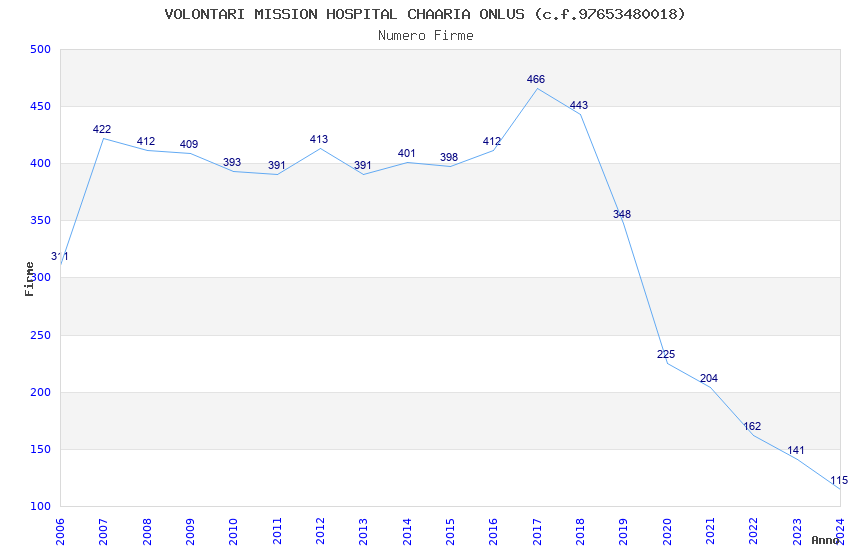Click the 409 value label

(189, 144)
